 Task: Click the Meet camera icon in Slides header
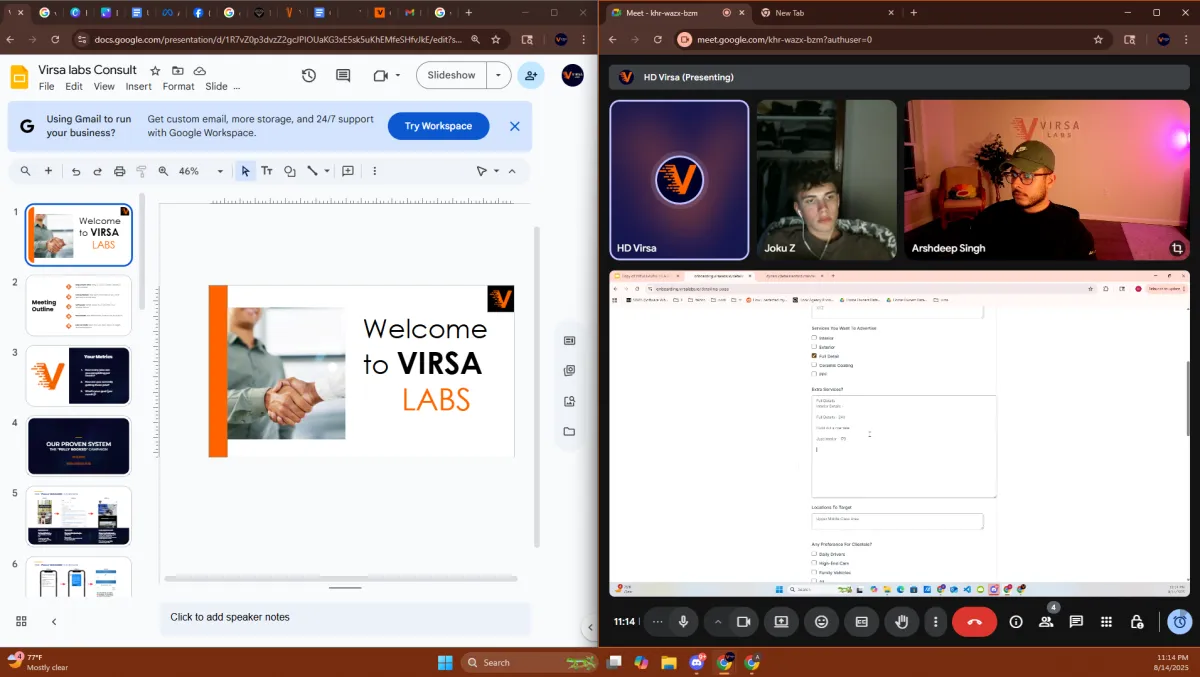(380, 76)
